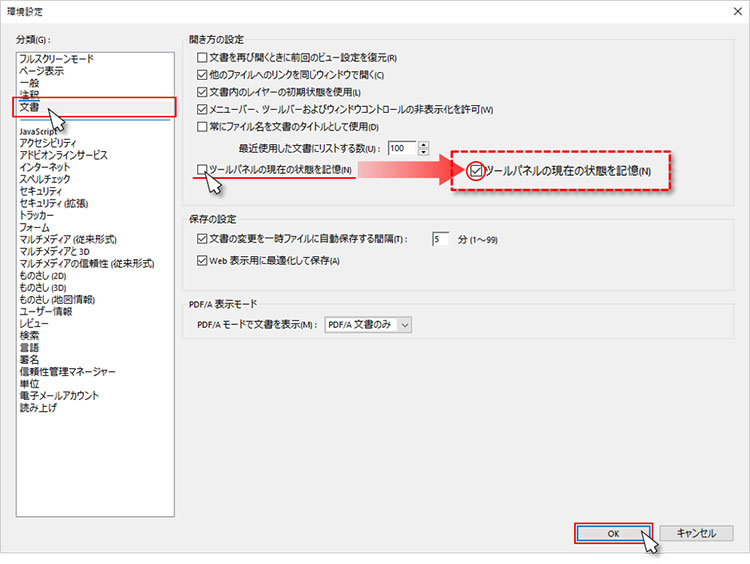The height and width of the screenshot is (564, 750).
Task: Increase recent documents count with up arrow
Action: pos(424,144)
